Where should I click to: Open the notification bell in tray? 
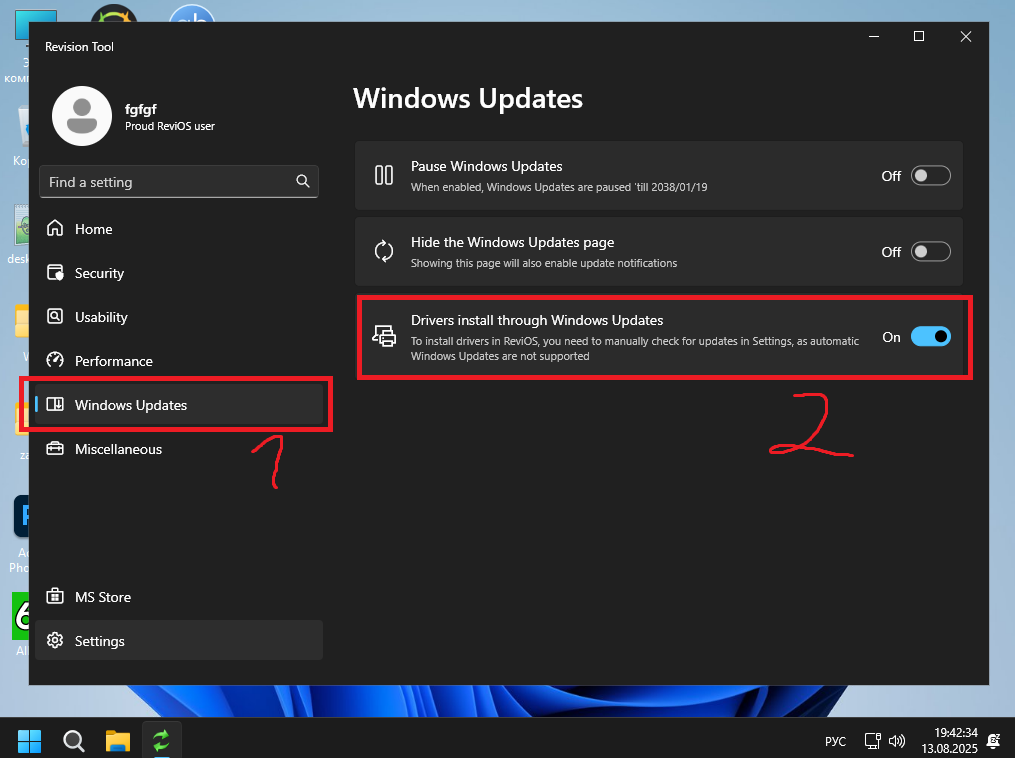point(993,741)
